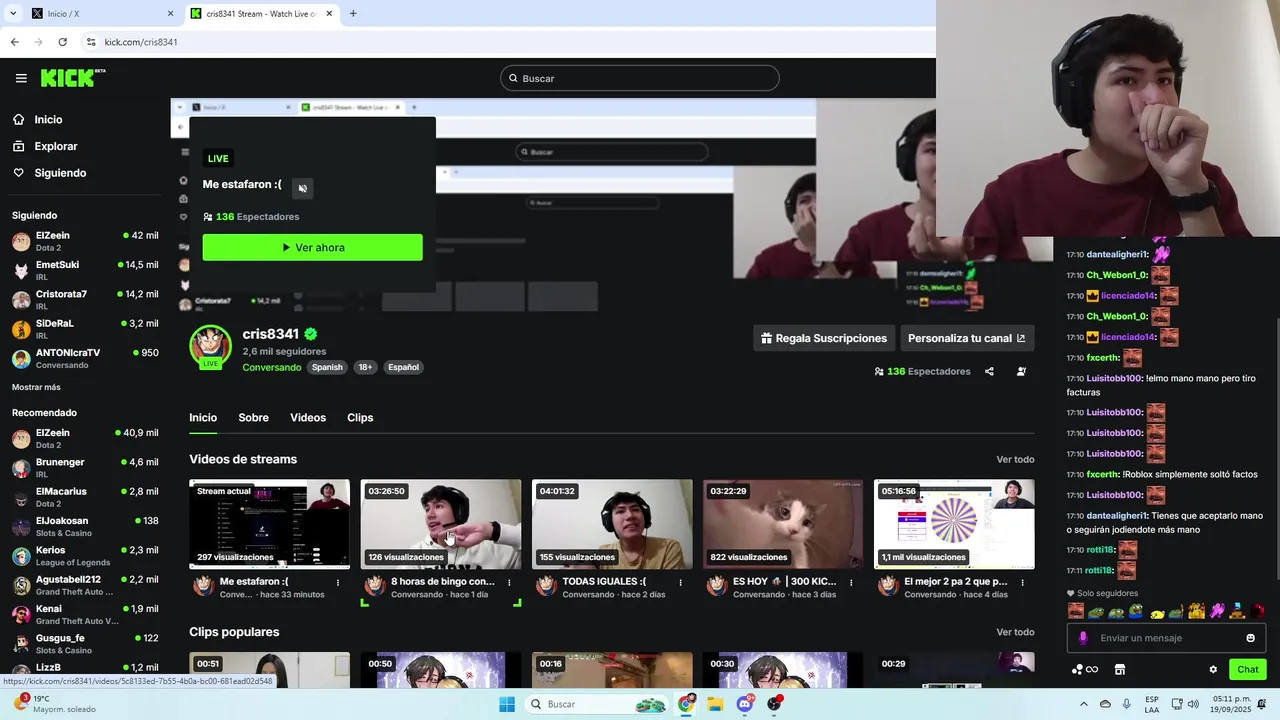Open options menu for 'TODAS IGUALES' video
The image size is (1280, 720).
(681, 582)
